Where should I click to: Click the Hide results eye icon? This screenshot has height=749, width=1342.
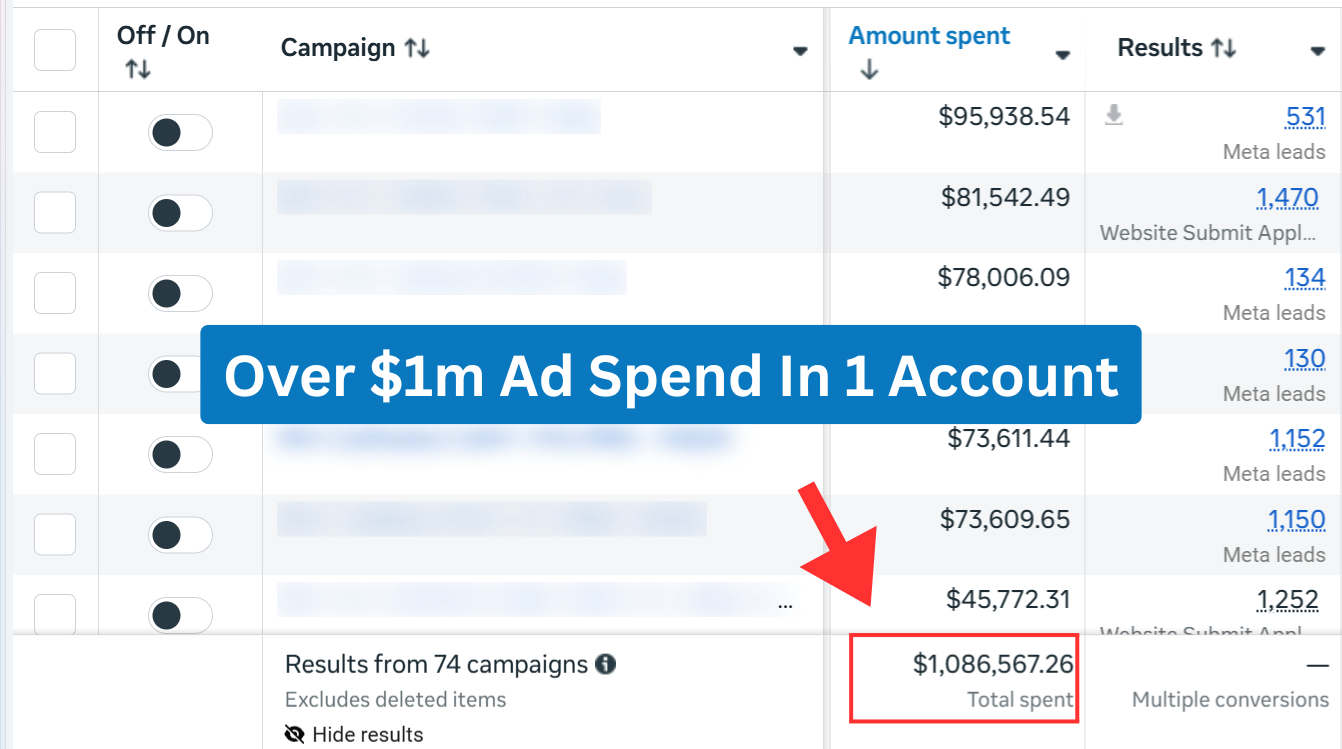point(295,735)
